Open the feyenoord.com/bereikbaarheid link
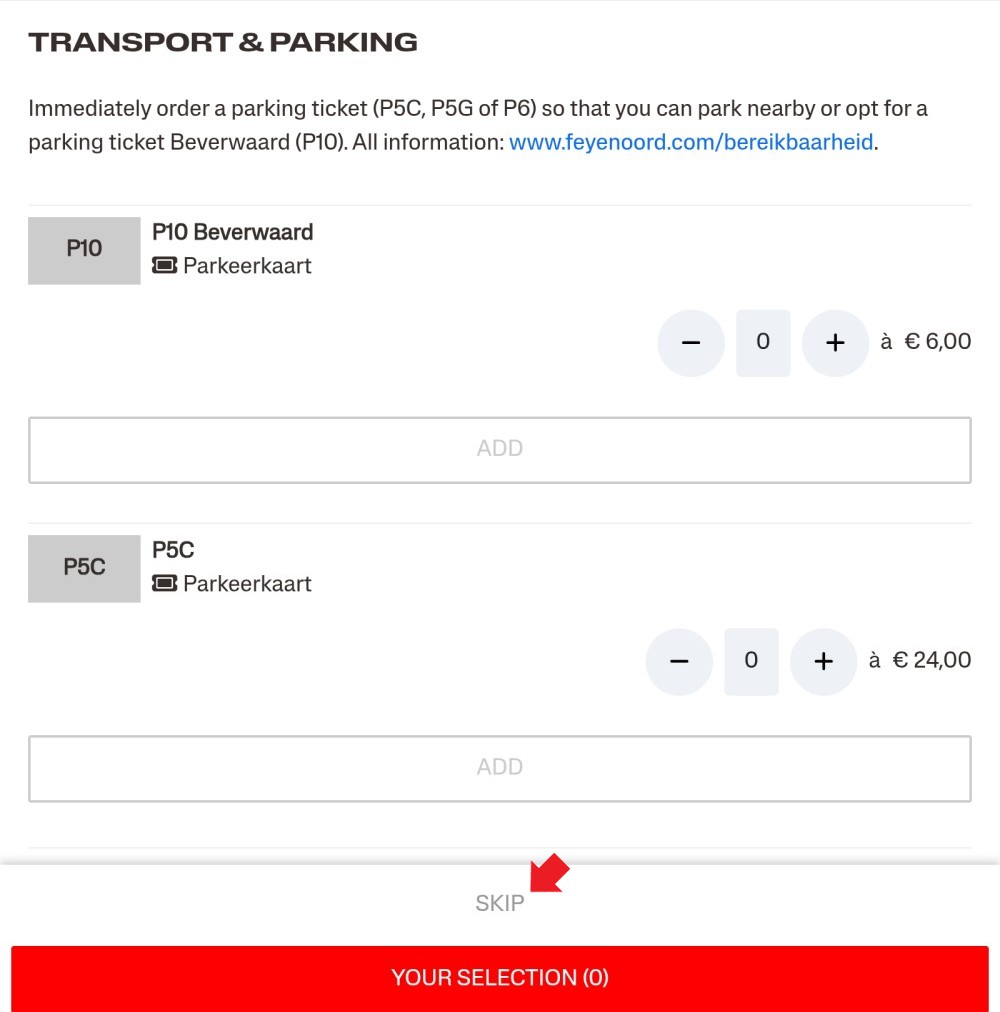The image size is (1000, 1012). coord(691,142)
